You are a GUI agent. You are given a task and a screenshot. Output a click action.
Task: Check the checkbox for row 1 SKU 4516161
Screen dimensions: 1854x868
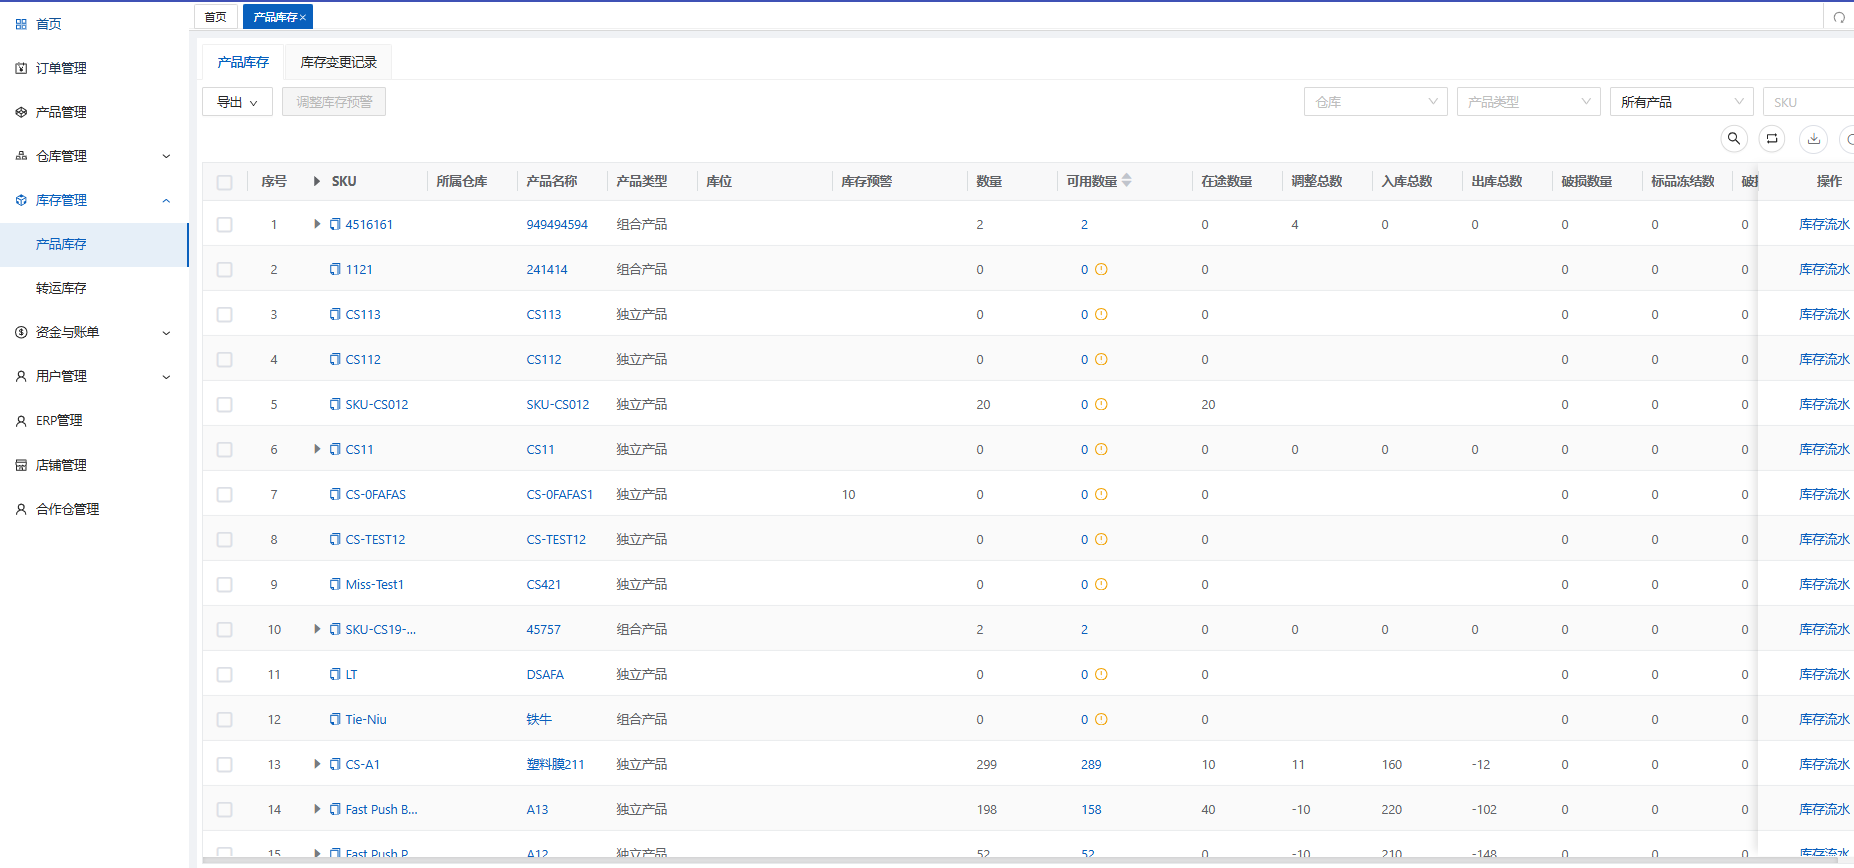(x=224, y=225)
